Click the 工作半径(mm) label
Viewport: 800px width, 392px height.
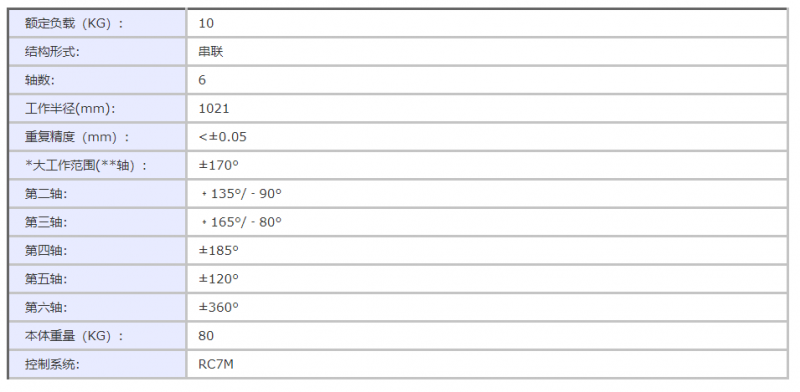tap(70, 109)
